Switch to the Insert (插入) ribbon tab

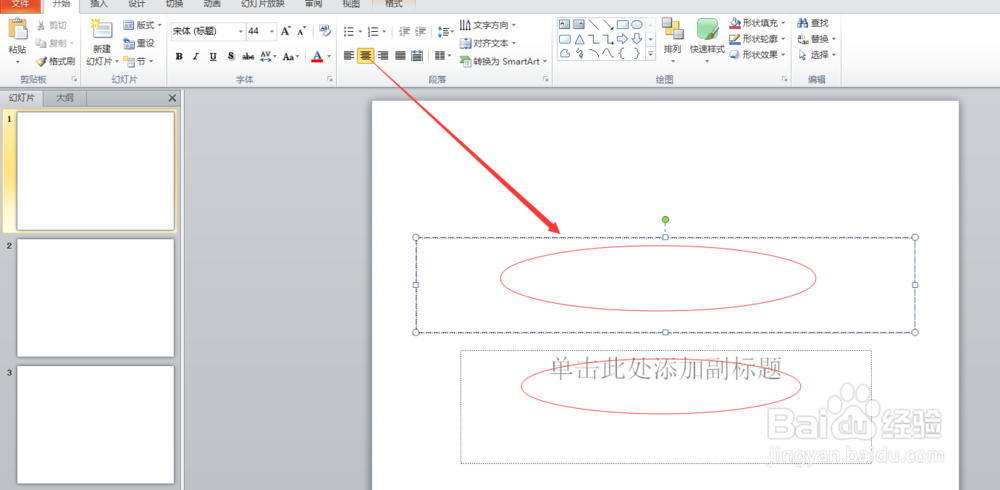pyautogui.click(x=99, y=4)
